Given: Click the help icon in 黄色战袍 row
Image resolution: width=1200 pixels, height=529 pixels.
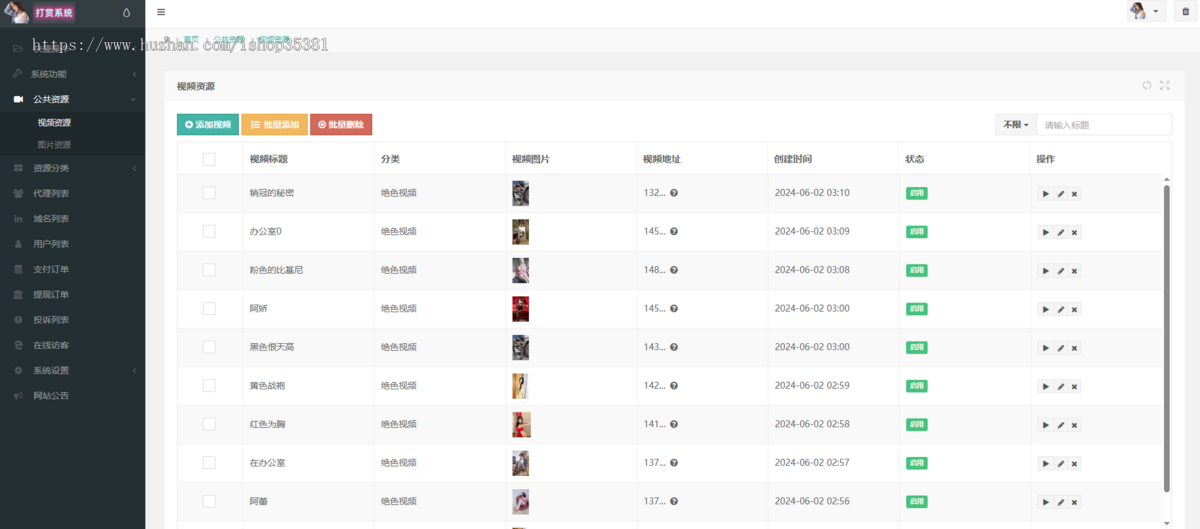Looking at the screenshot, I should click(674, 385).
